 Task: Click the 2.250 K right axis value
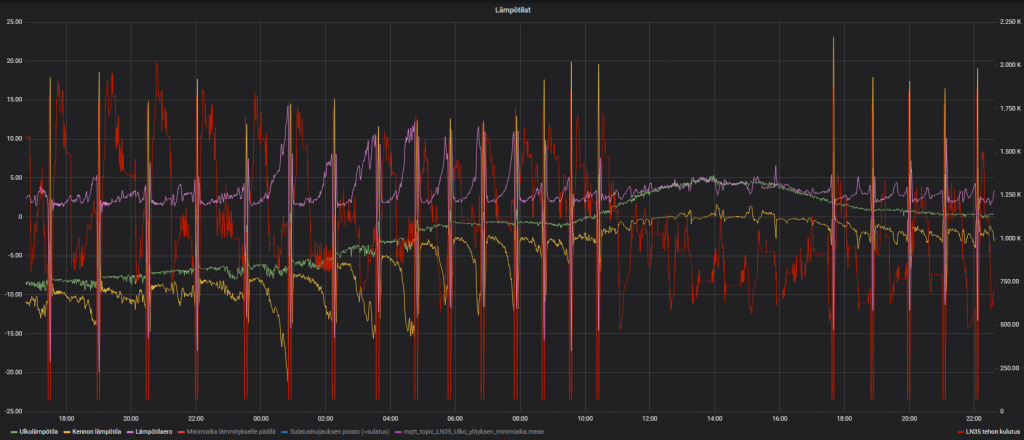(1010, 22)
